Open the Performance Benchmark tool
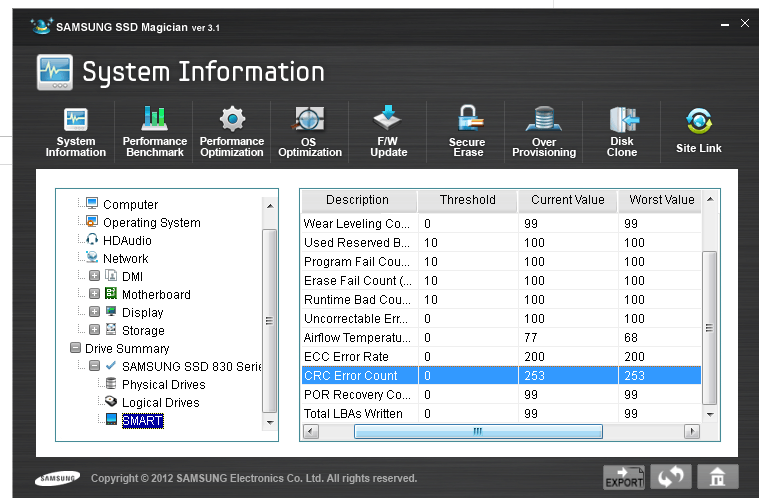Screen dimensions: 759x498 154,131
